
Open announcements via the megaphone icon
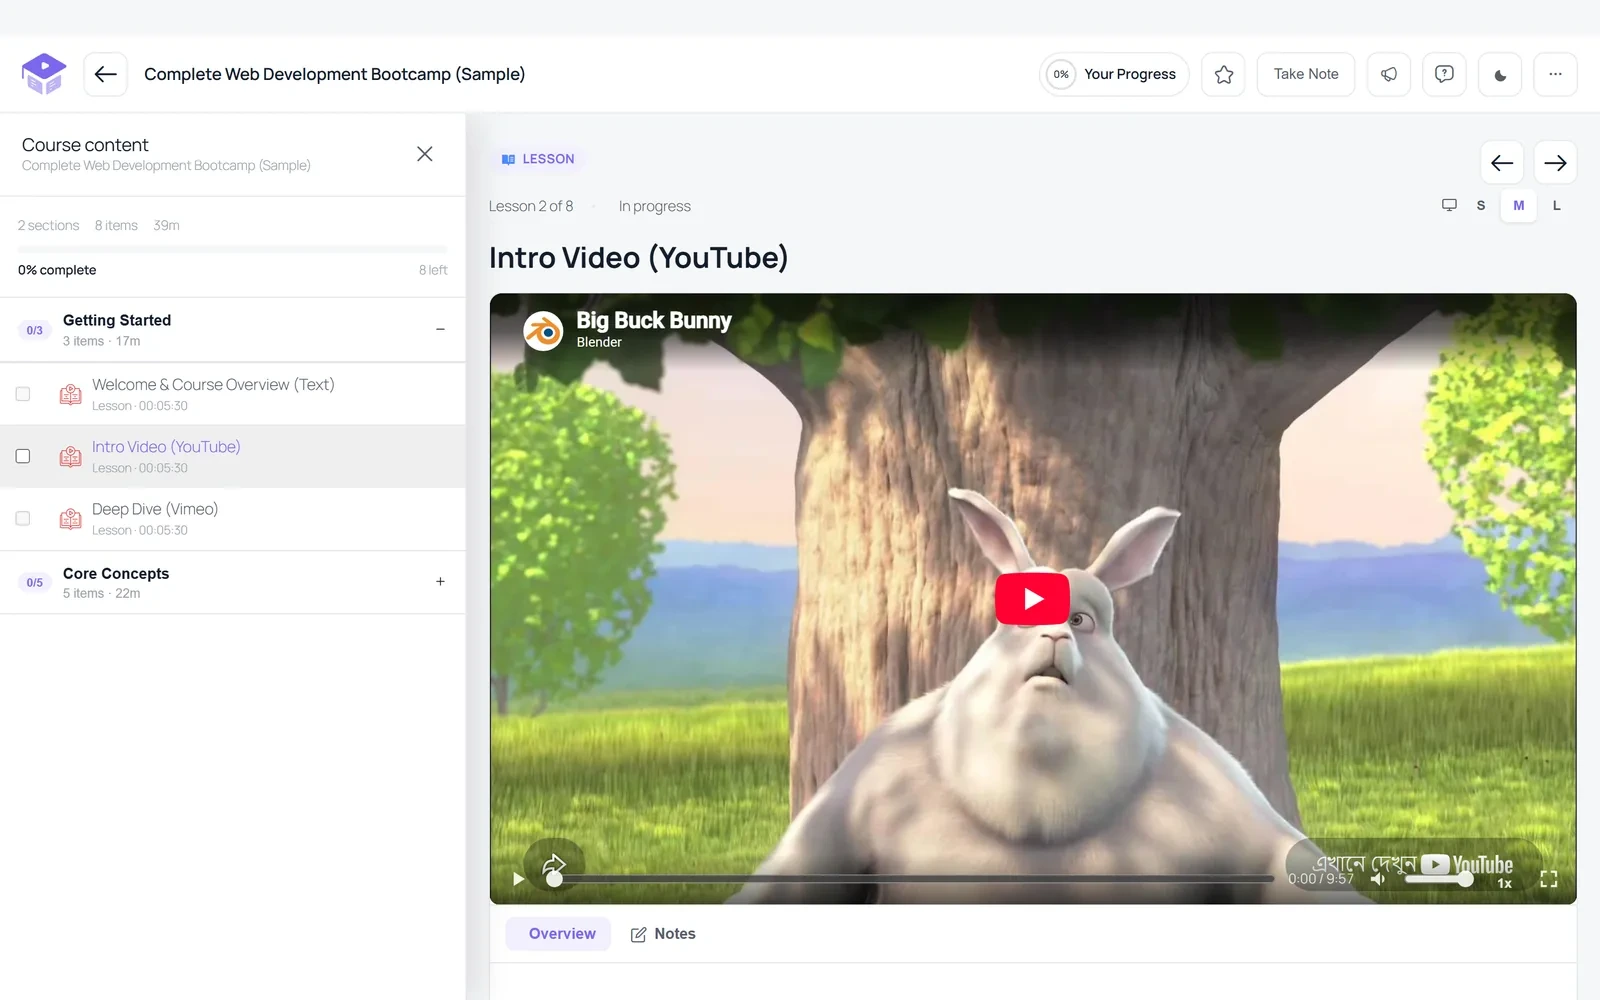point(1389,74)
